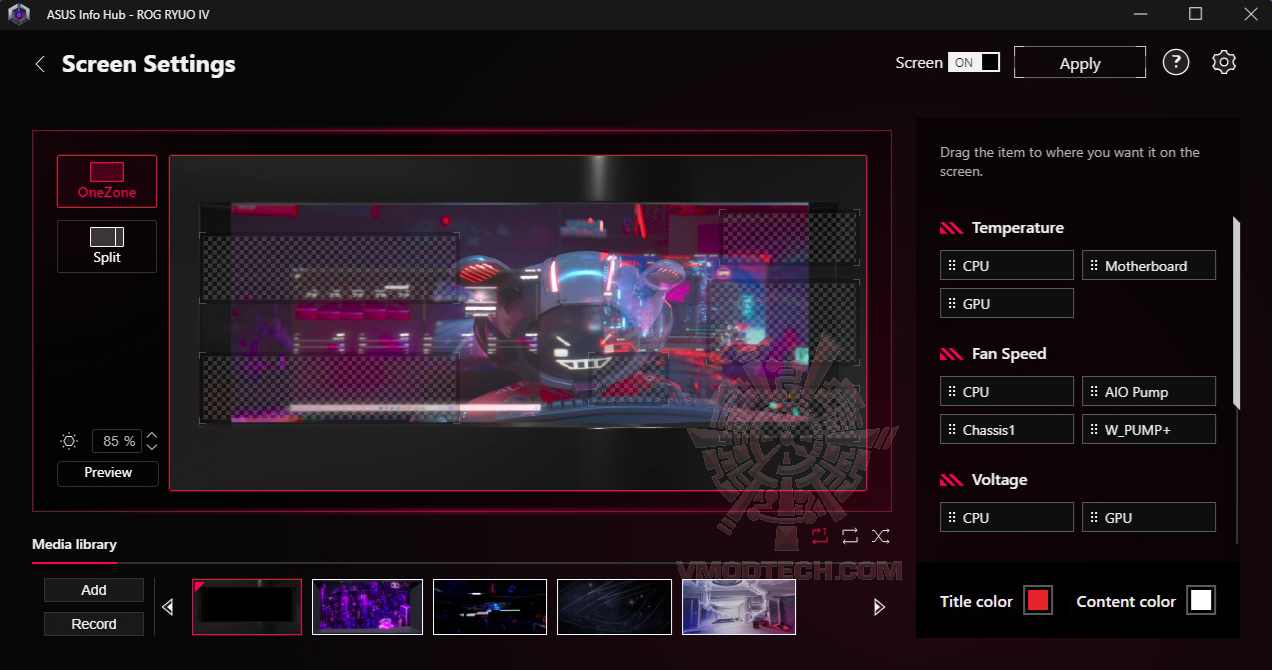
Task: Click the item panel vertical scrollbar
Action: (1236, 312)
